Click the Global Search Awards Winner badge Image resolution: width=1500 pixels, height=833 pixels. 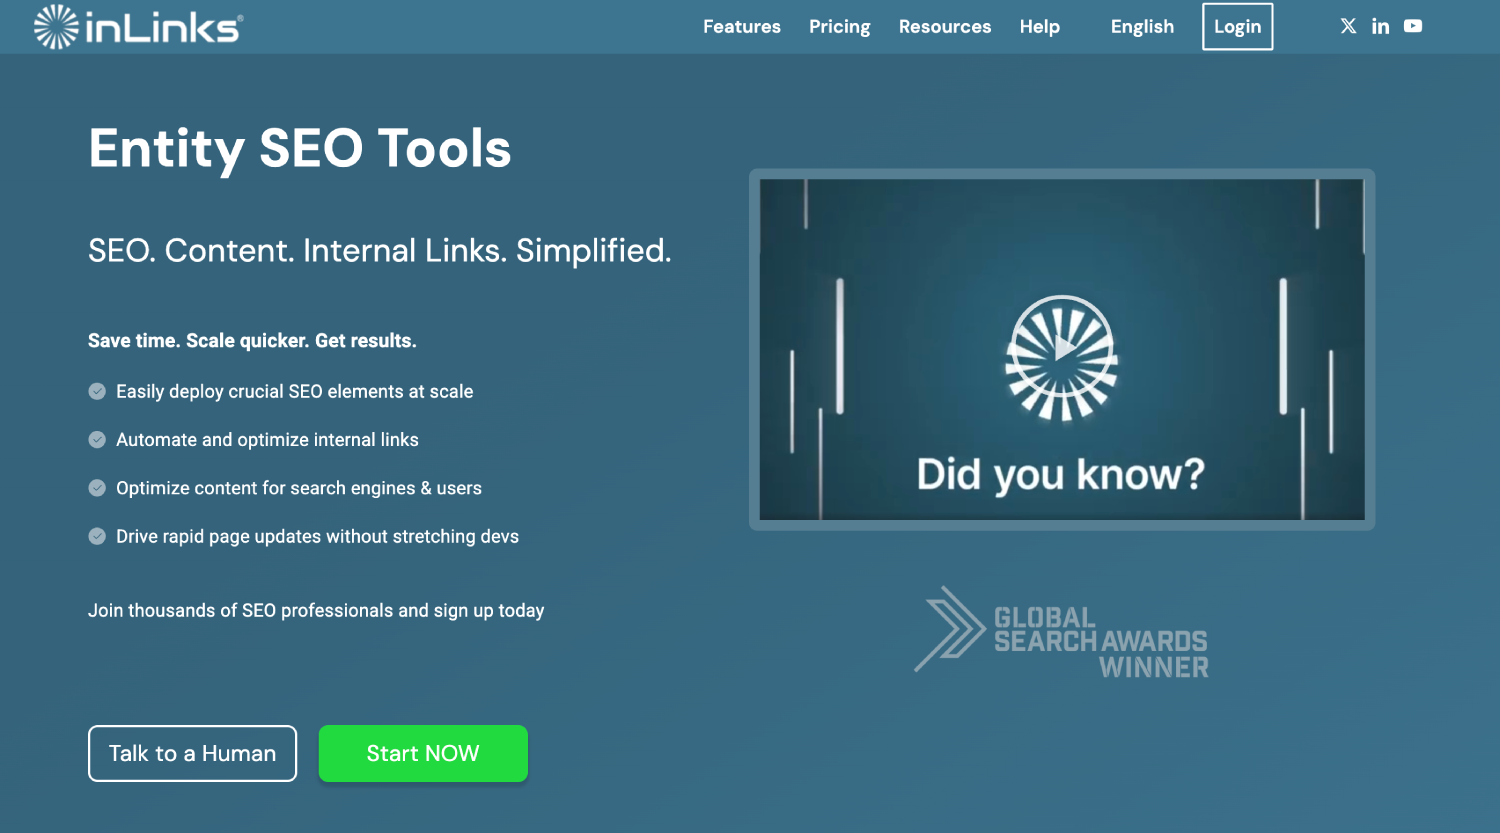[1062, 632]
